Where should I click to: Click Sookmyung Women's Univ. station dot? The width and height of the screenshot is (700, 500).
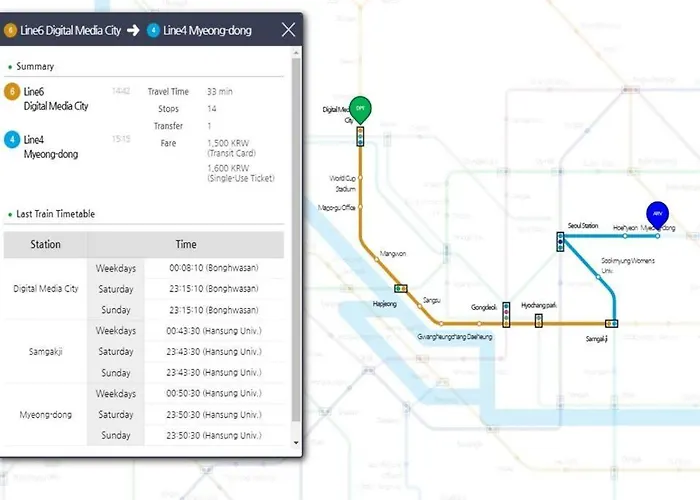pos(599,277)
